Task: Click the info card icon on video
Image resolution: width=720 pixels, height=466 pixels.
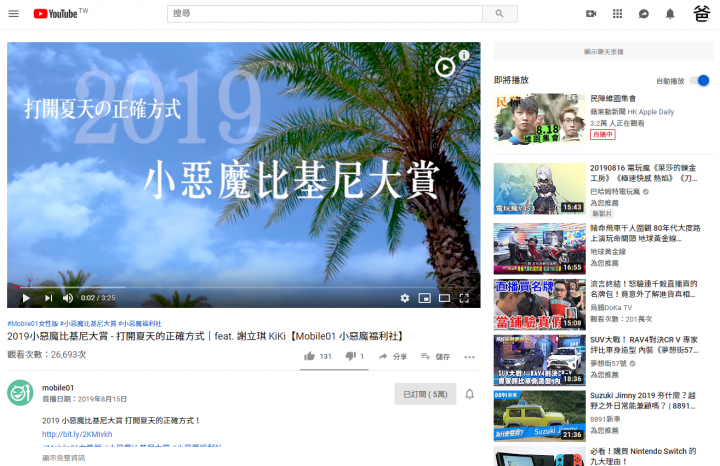Action: pos(464,55)
